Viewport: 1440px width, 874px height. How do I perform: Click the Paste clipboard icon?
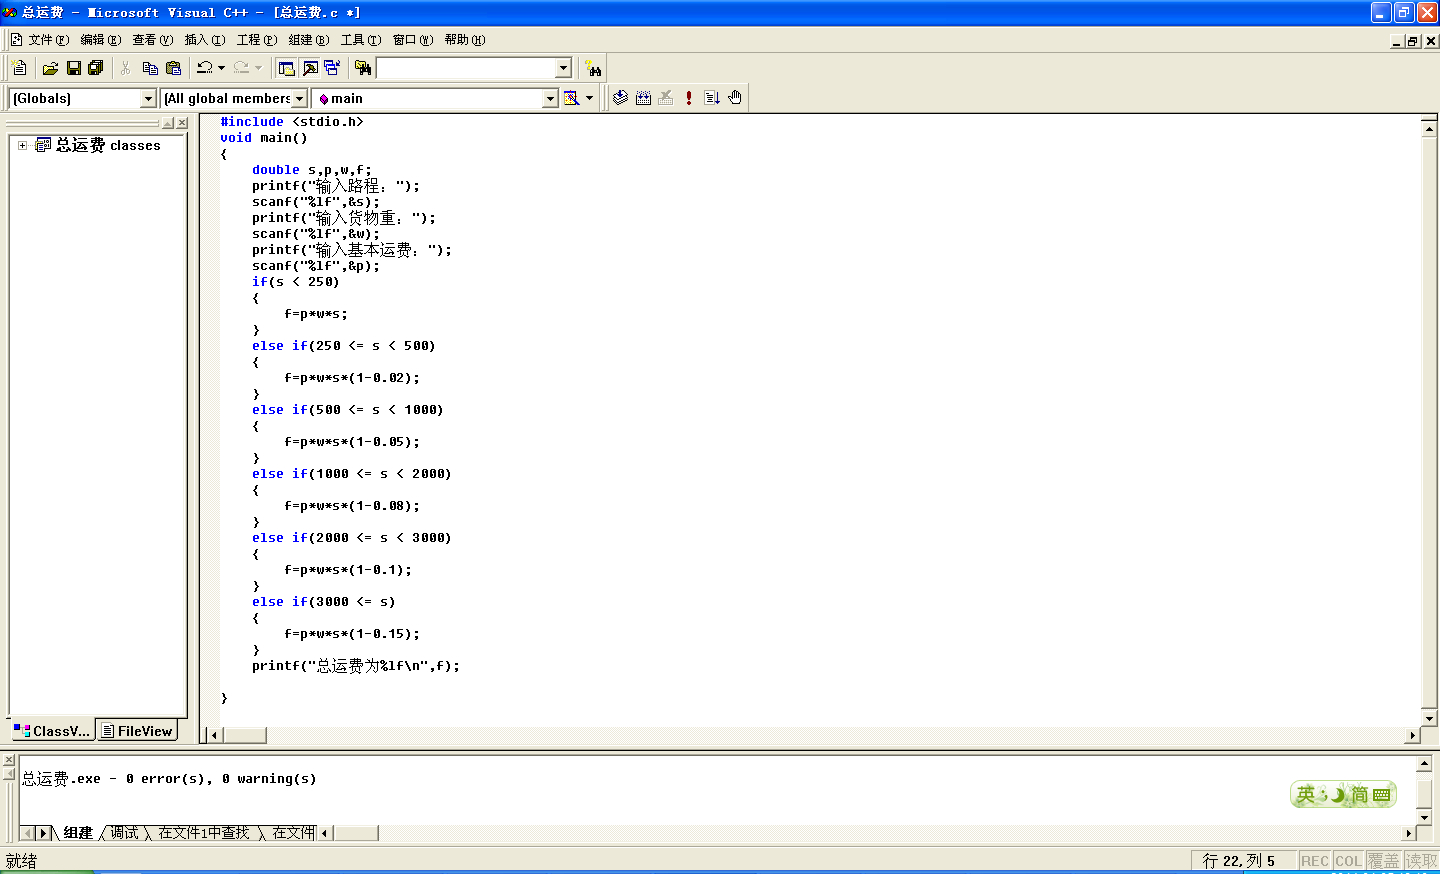(173, 68)
